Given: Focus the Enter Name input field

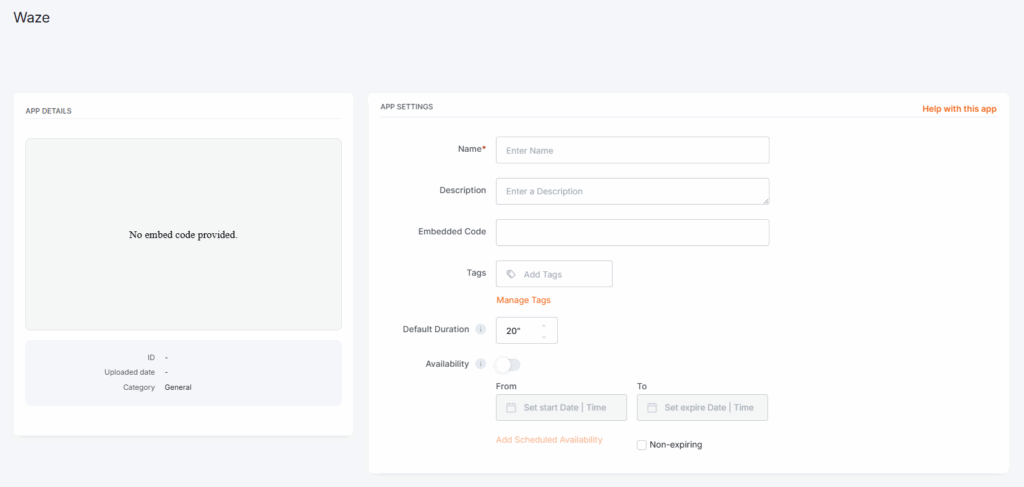Looking at the screenshot, I should tap(632, 150).
